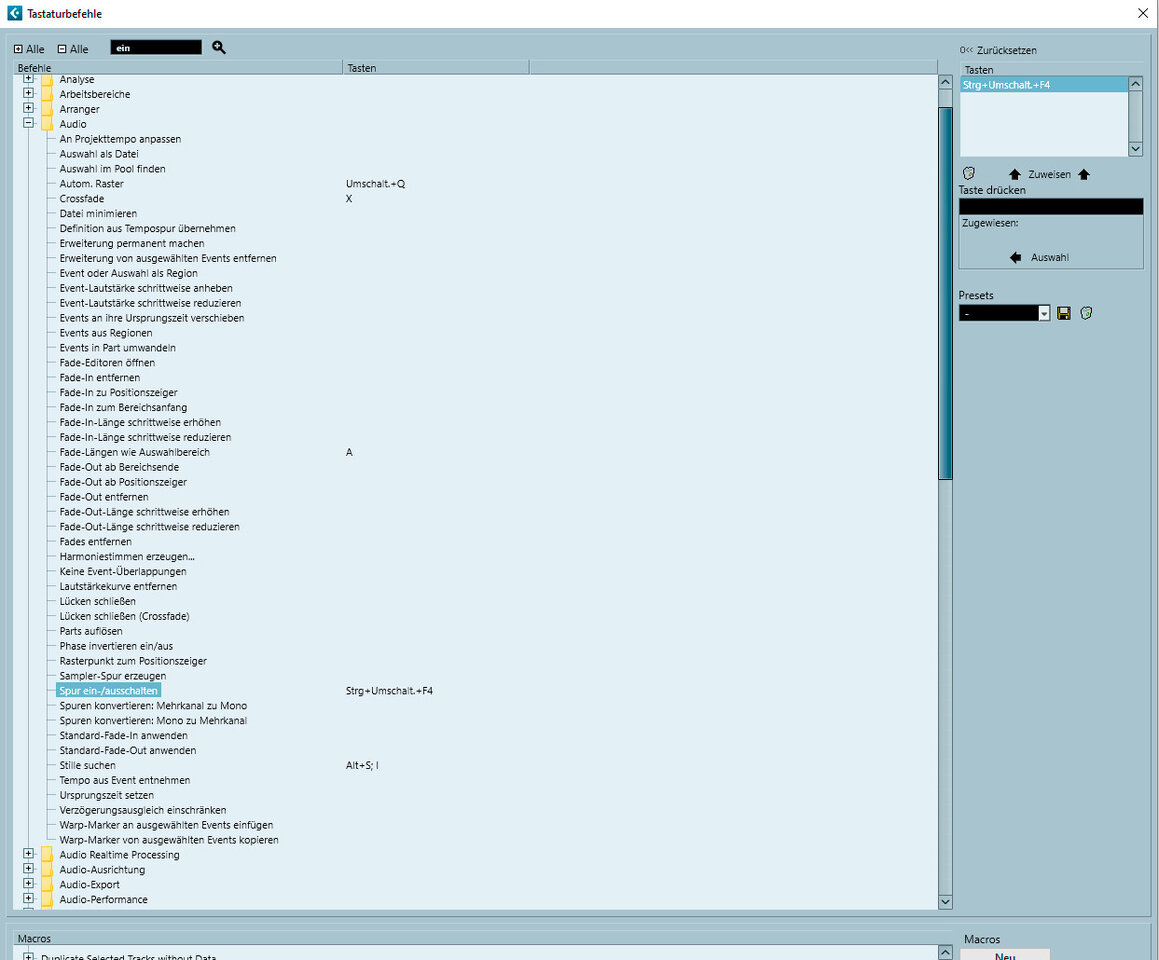Viewport: 1159px width, 960px height.
Task: Expand the Analyse folder
Action: tap(28, 78)
